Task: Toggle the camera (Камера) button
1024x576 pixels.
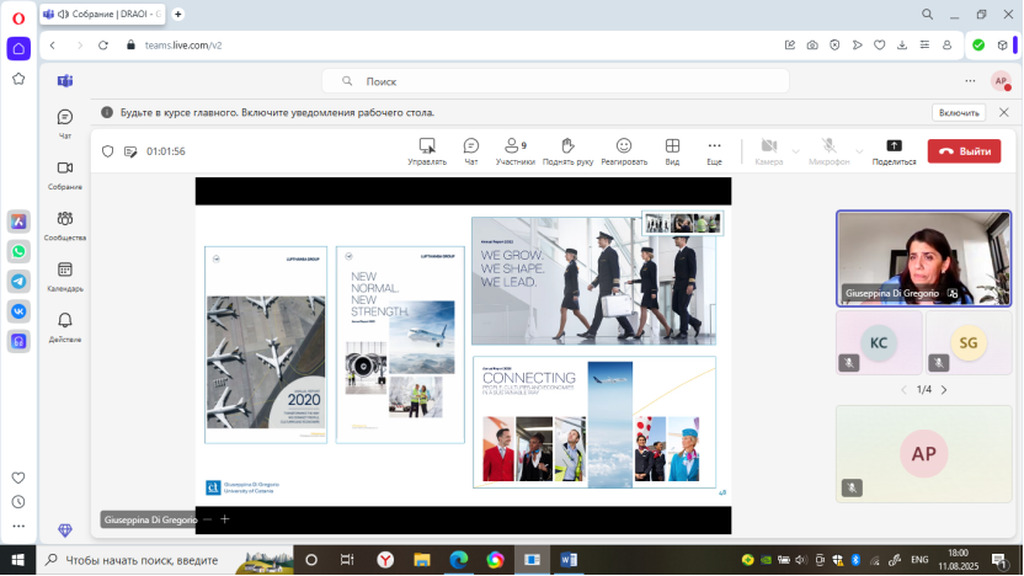Action: coord(768,150)
